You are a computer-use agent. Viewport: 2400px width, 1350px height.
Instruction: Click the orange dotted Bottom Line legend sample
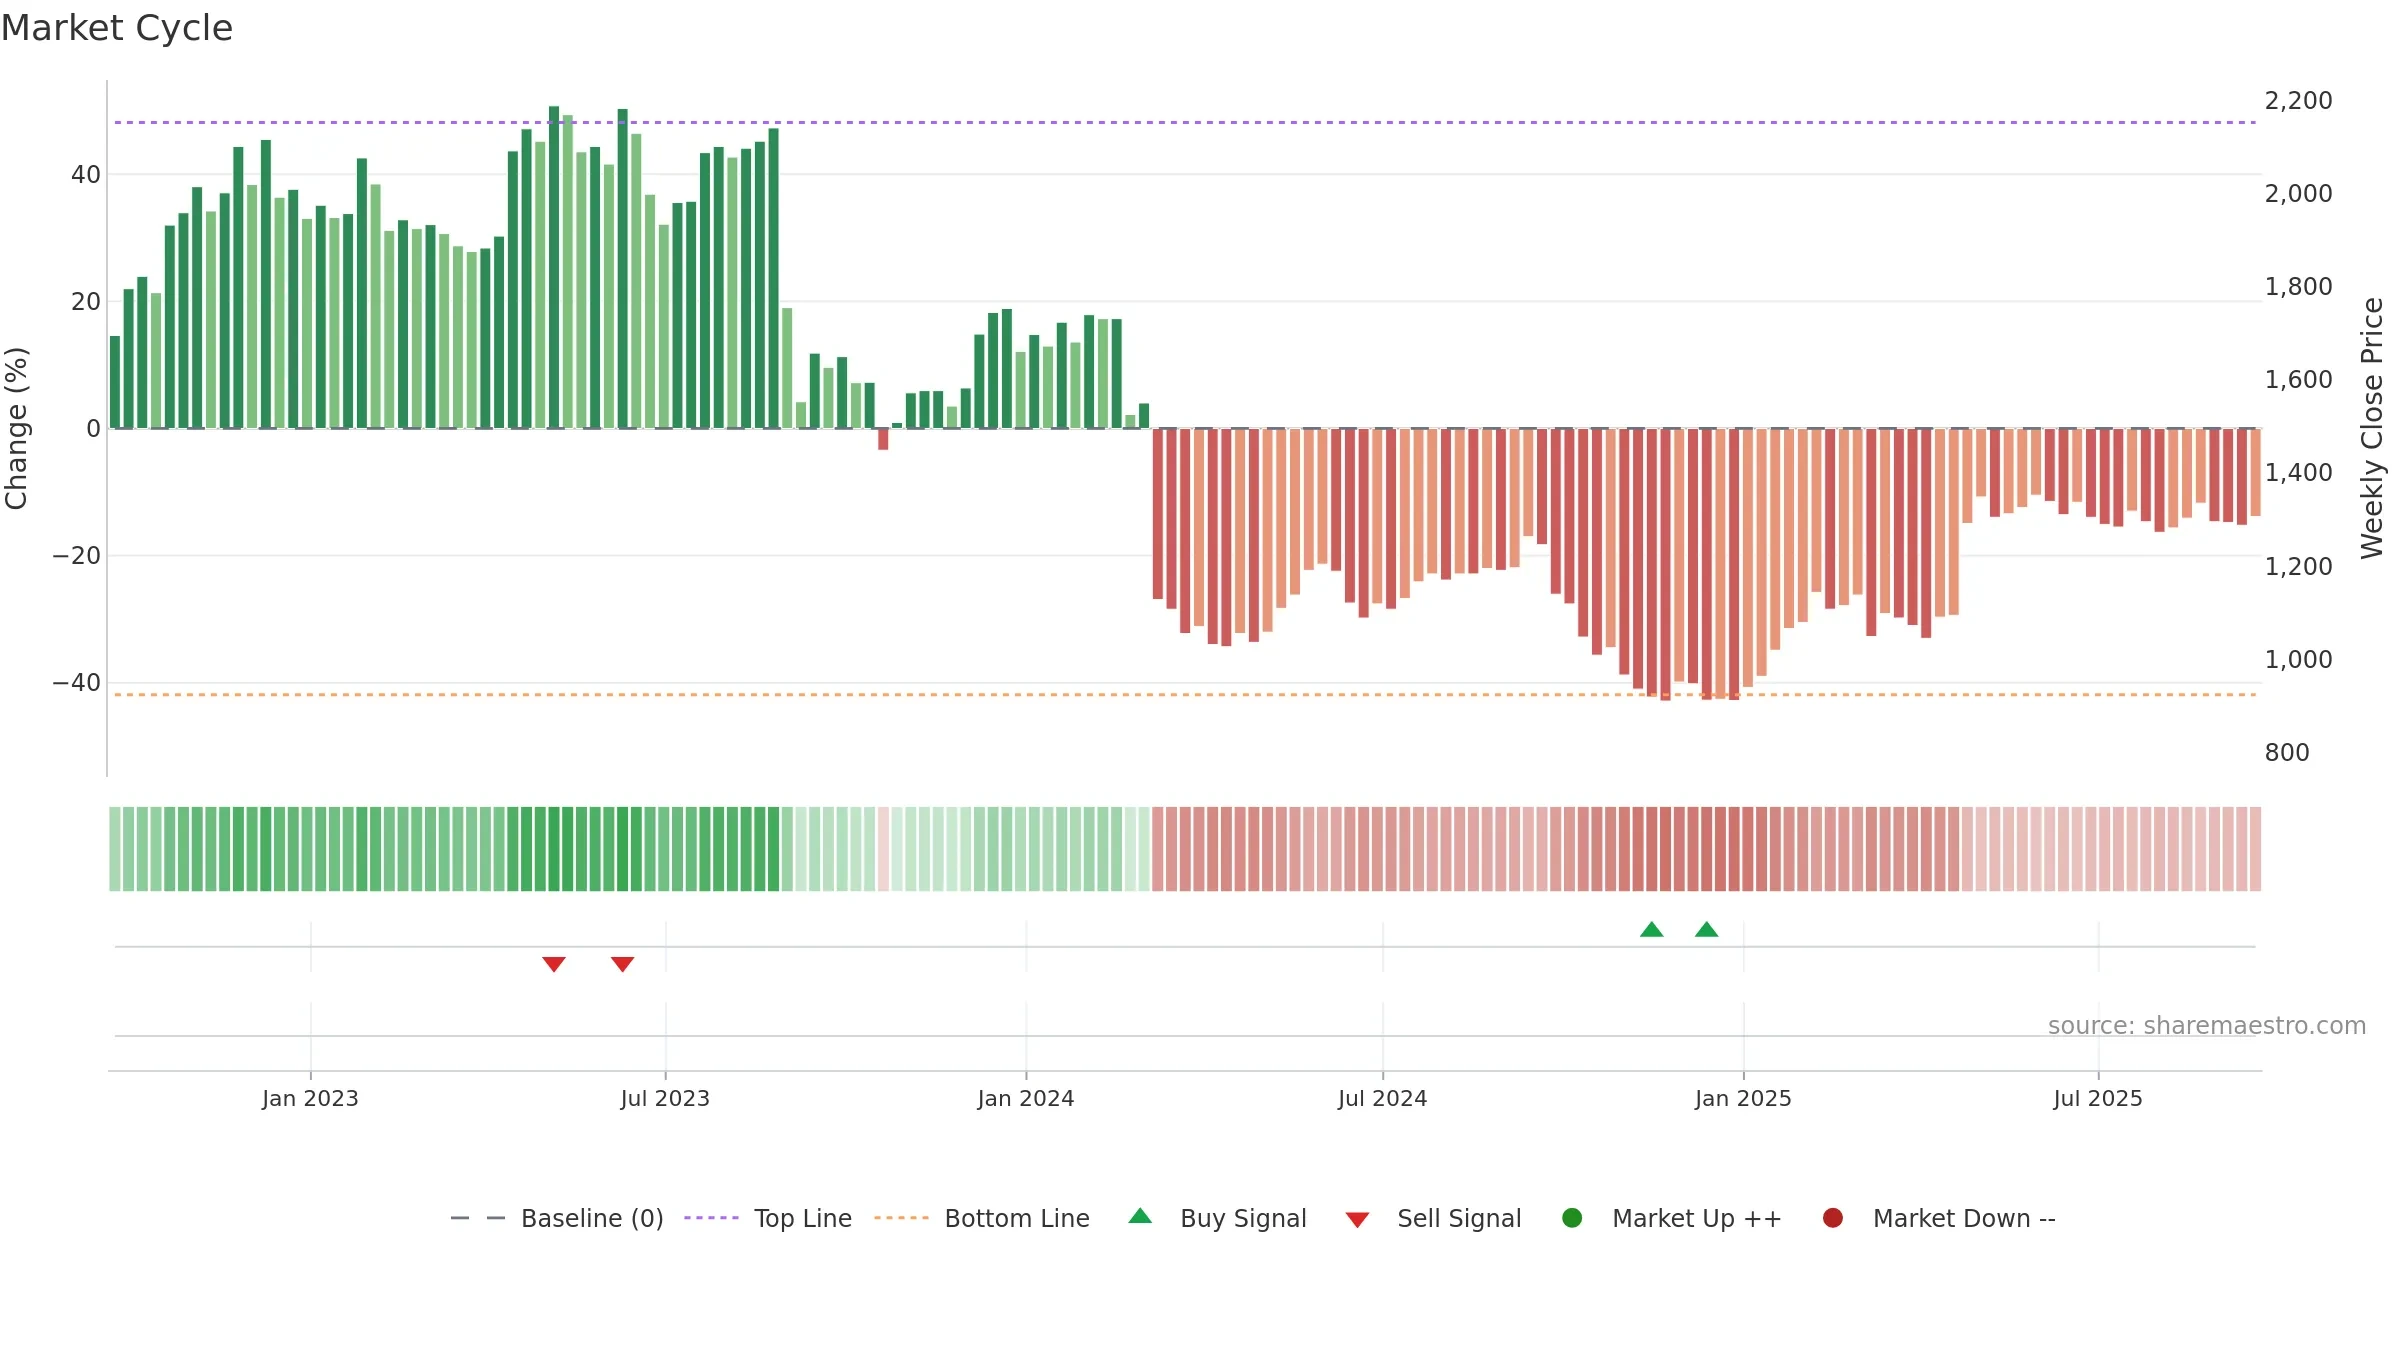(901, 1218)
